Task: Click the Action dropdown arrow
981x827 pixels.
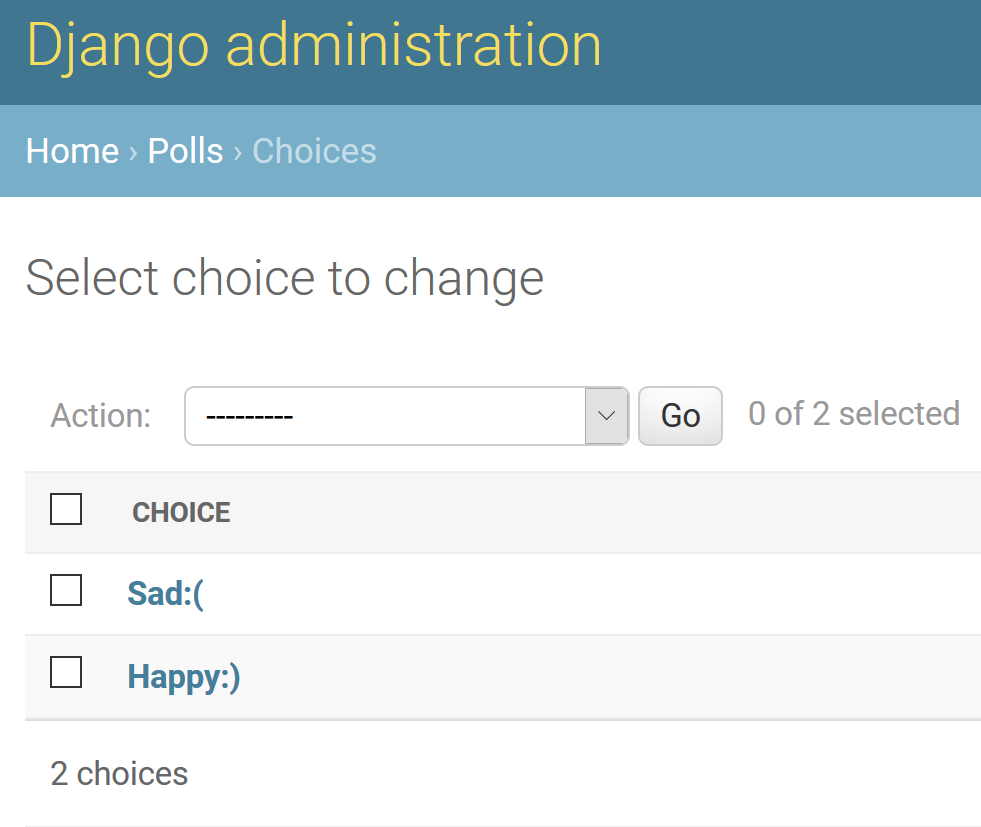Action: click(606, 416)
